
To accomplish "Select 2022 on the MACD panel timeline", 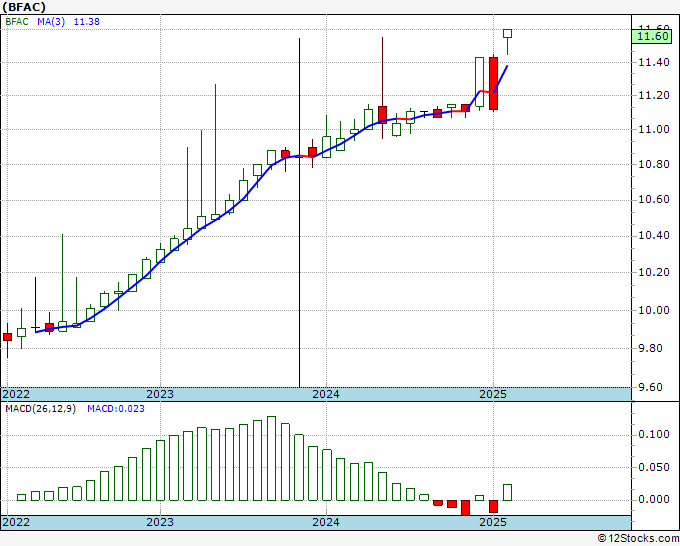I will click(17, 522).
